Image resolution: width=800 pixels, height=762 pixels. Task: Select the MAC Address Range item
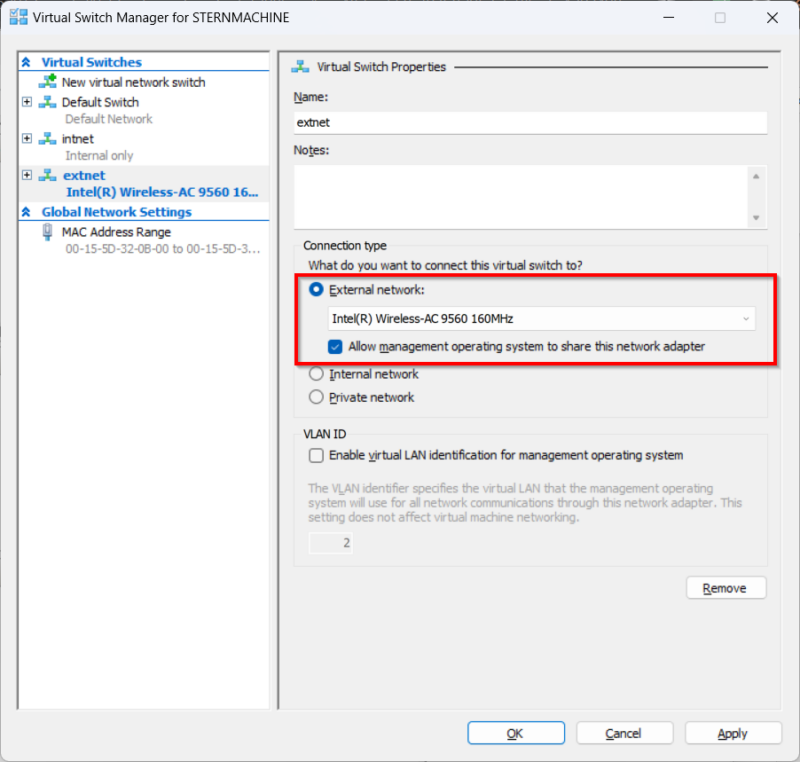coord(116,232)
